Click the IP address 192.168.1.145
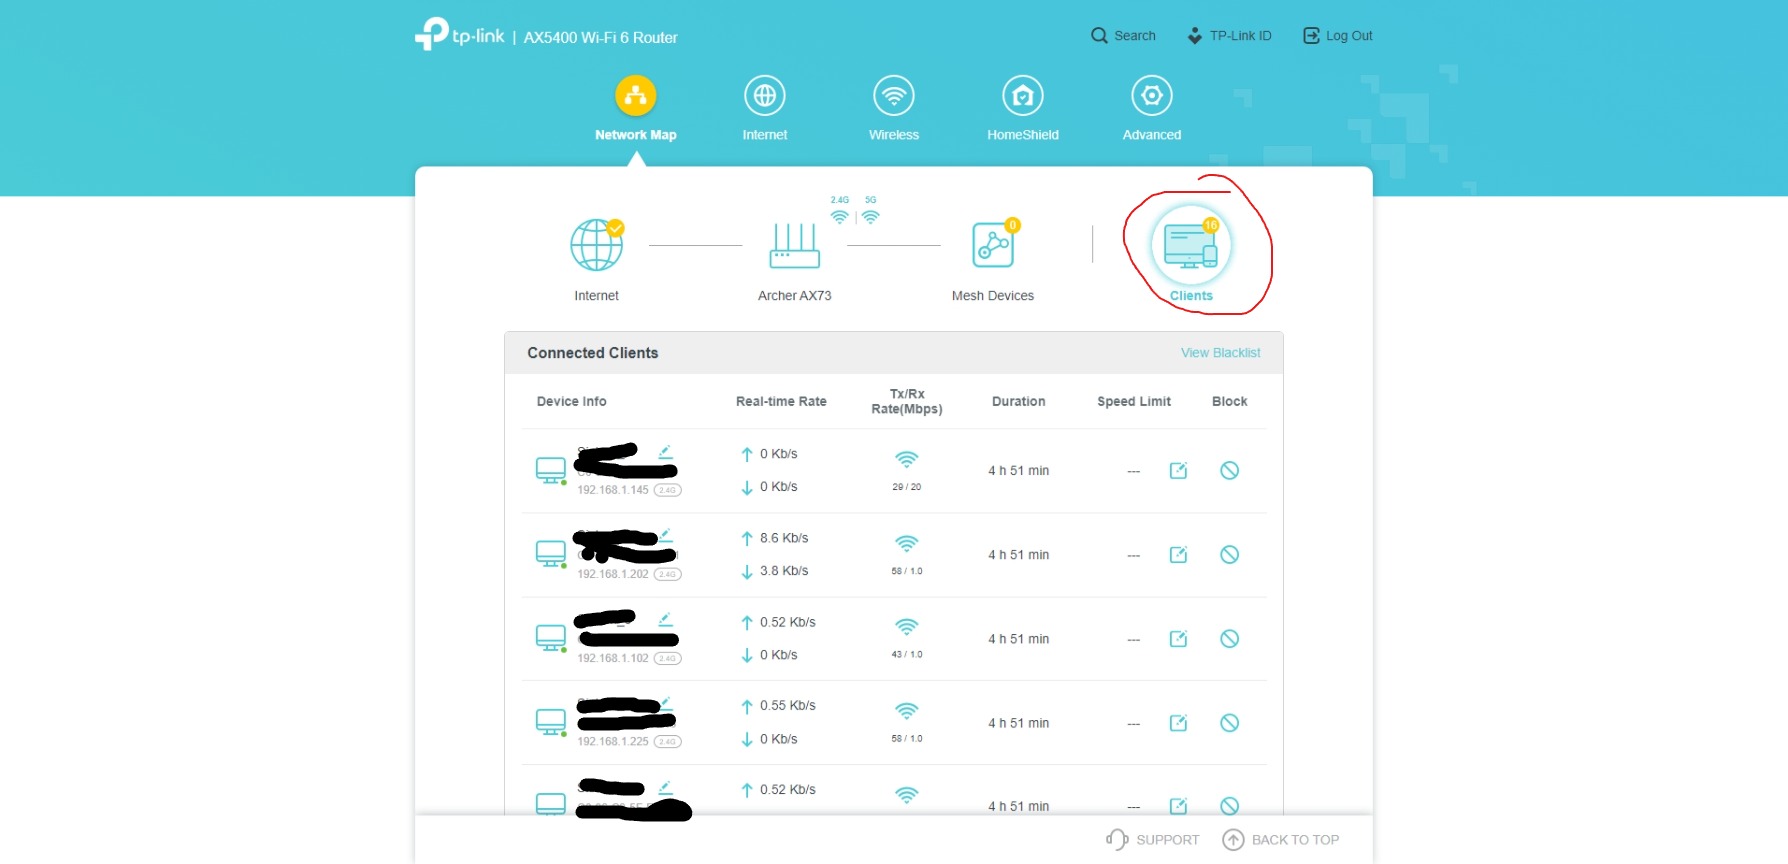Viewport: 1788px width, 864px height. coord(613,490)
